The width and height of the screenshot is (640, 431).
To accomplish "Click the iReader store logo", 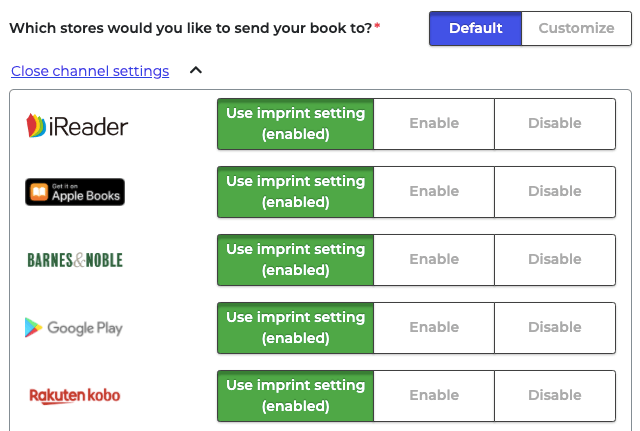I will tap(77, 125).
